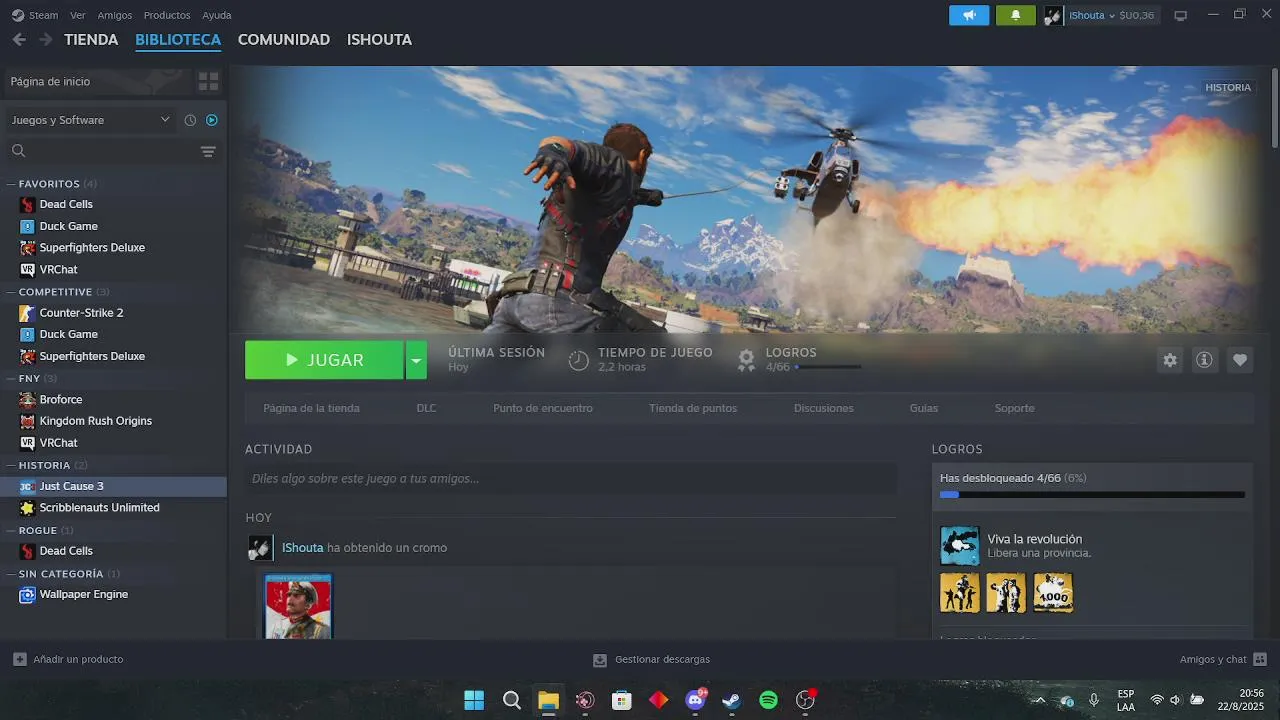Open Punto de encuentro link
The width and height of the screenshot is (1280, 720).
tap(543, 408)
